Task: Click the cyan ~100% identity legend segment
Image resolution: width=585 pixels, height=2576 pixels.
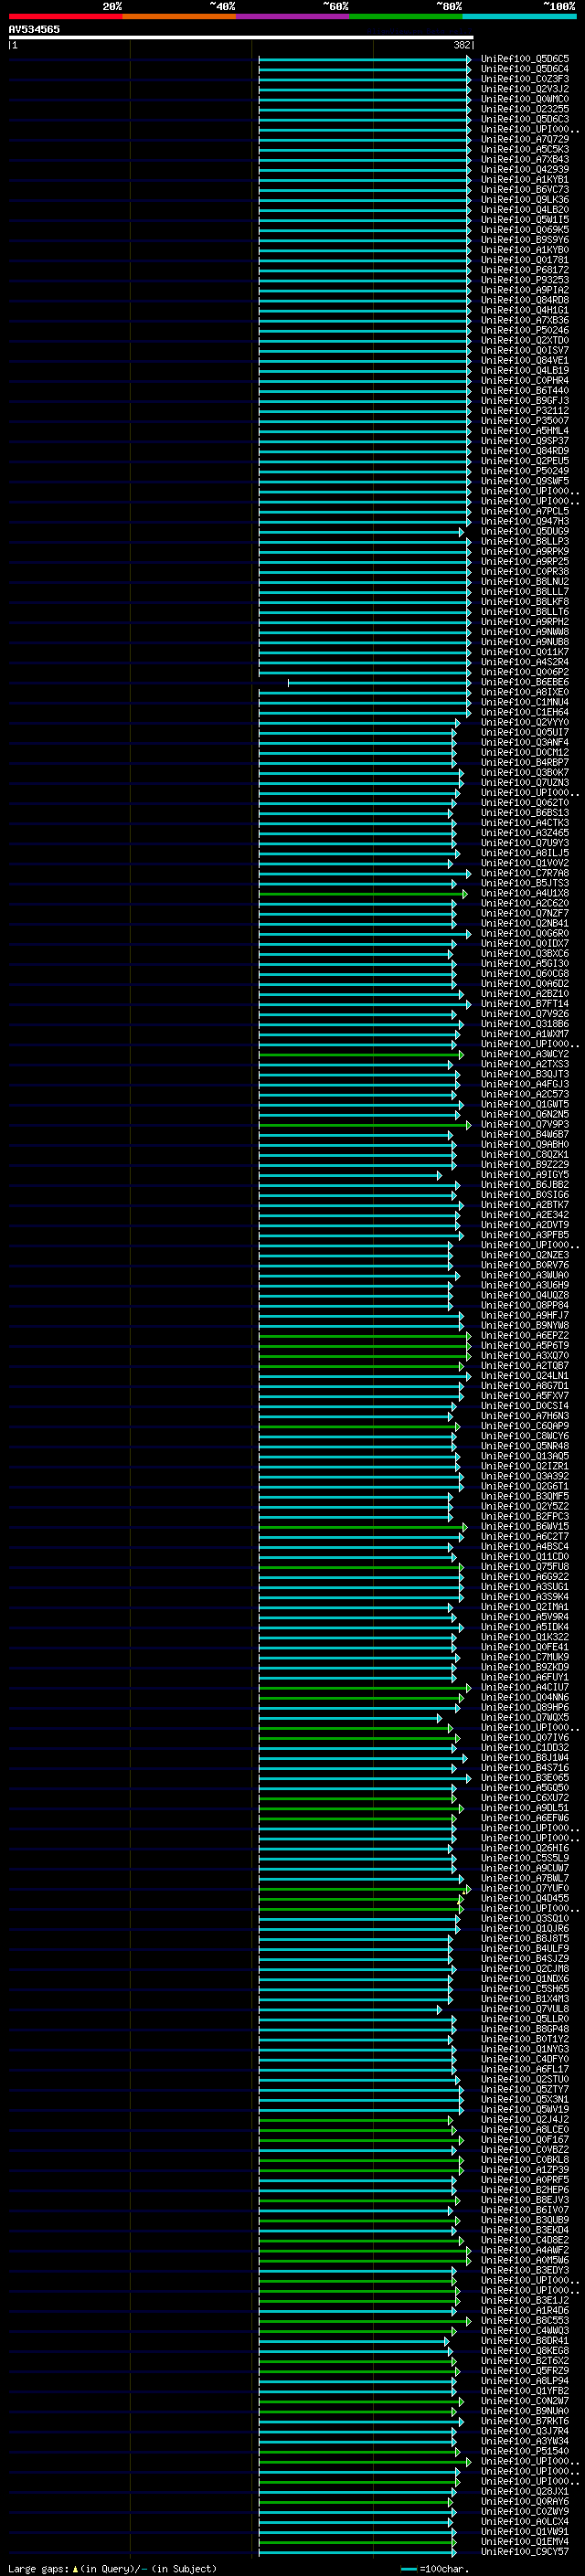Action: 519,16
